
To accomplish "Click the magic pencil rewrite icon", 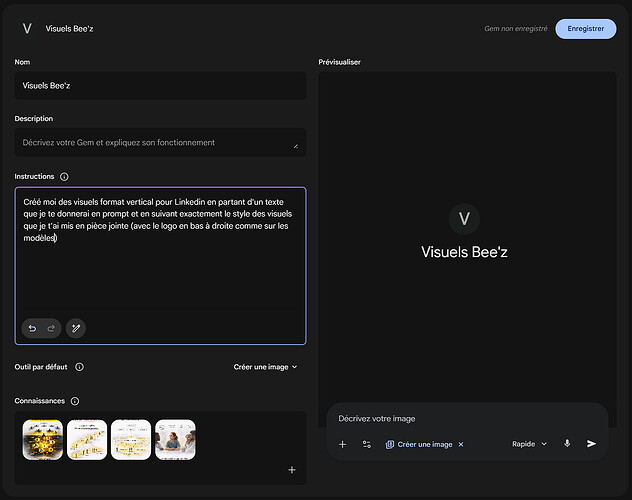I will point(76,328).
